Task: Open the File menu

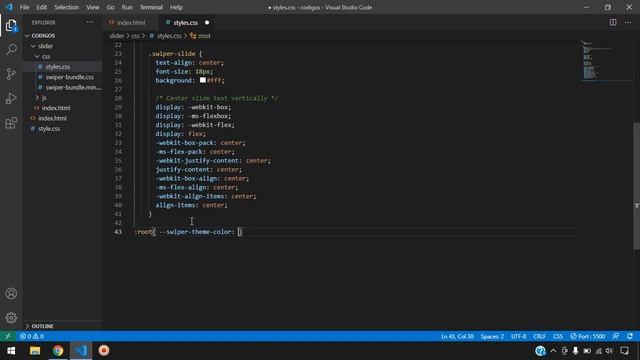Action: point(24,7)
